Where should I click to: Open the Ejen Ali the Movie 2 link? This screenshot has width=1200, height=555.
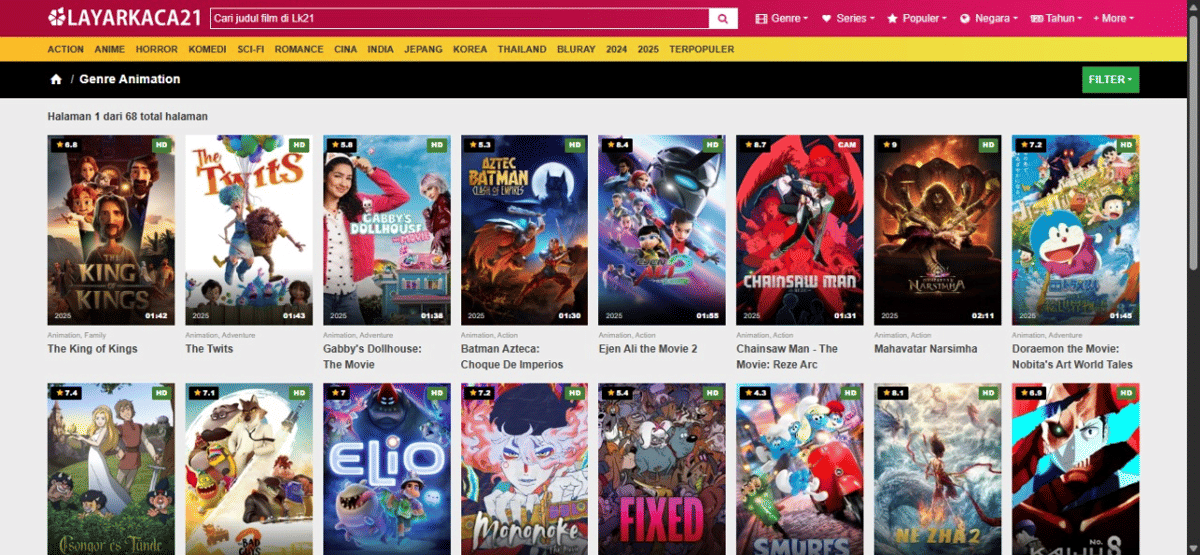tap(647, 349)
